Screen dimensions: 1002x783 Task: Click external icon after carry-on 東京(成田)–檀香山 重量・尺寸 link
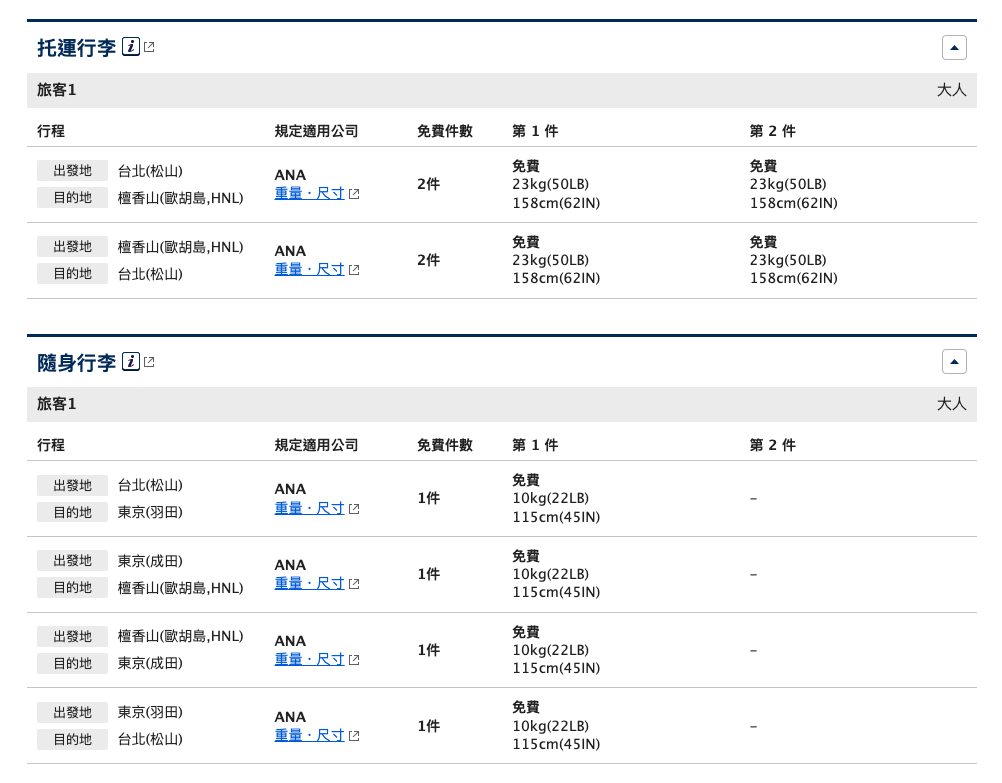click(354, 584)
